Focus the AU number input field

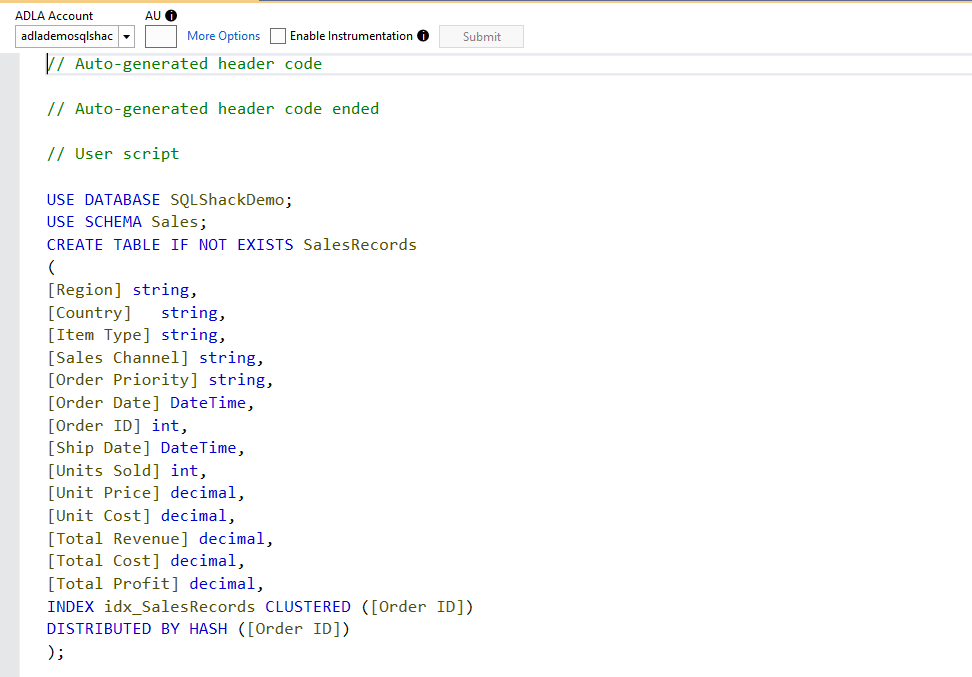160,37
